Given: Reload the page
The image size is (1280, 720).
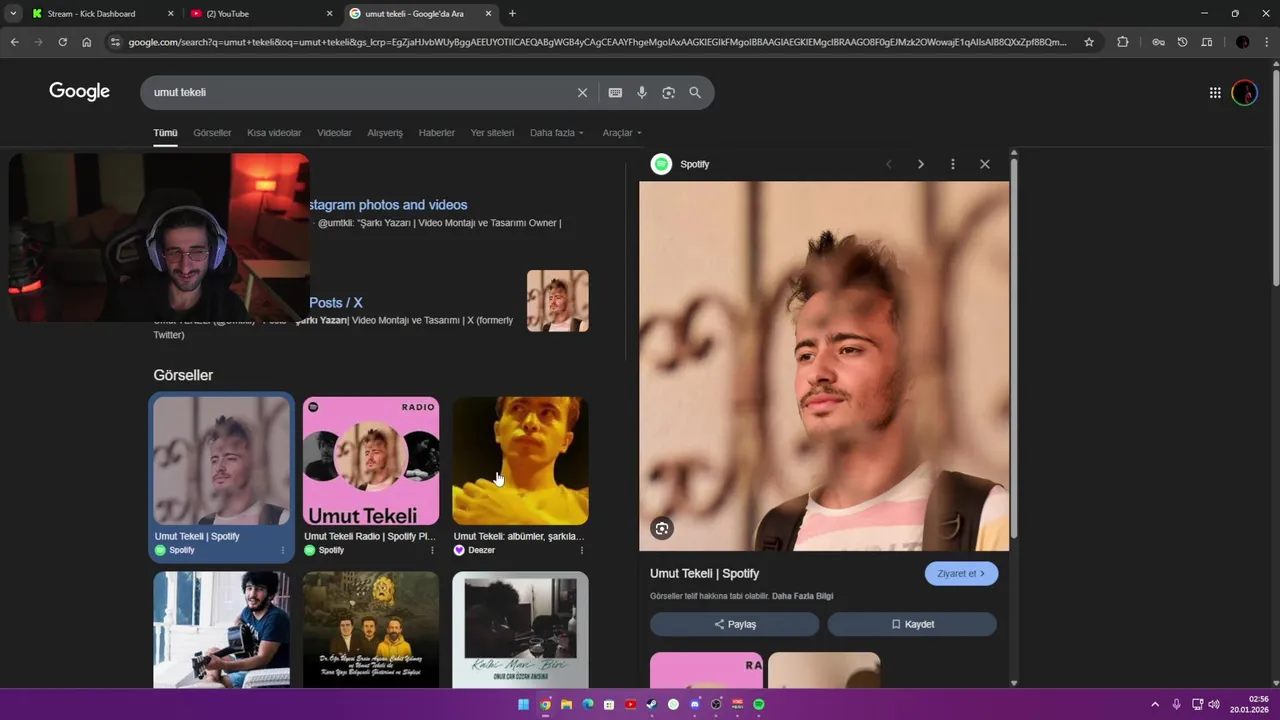Looking at the screenshot, I should click(x=62, y=42).
